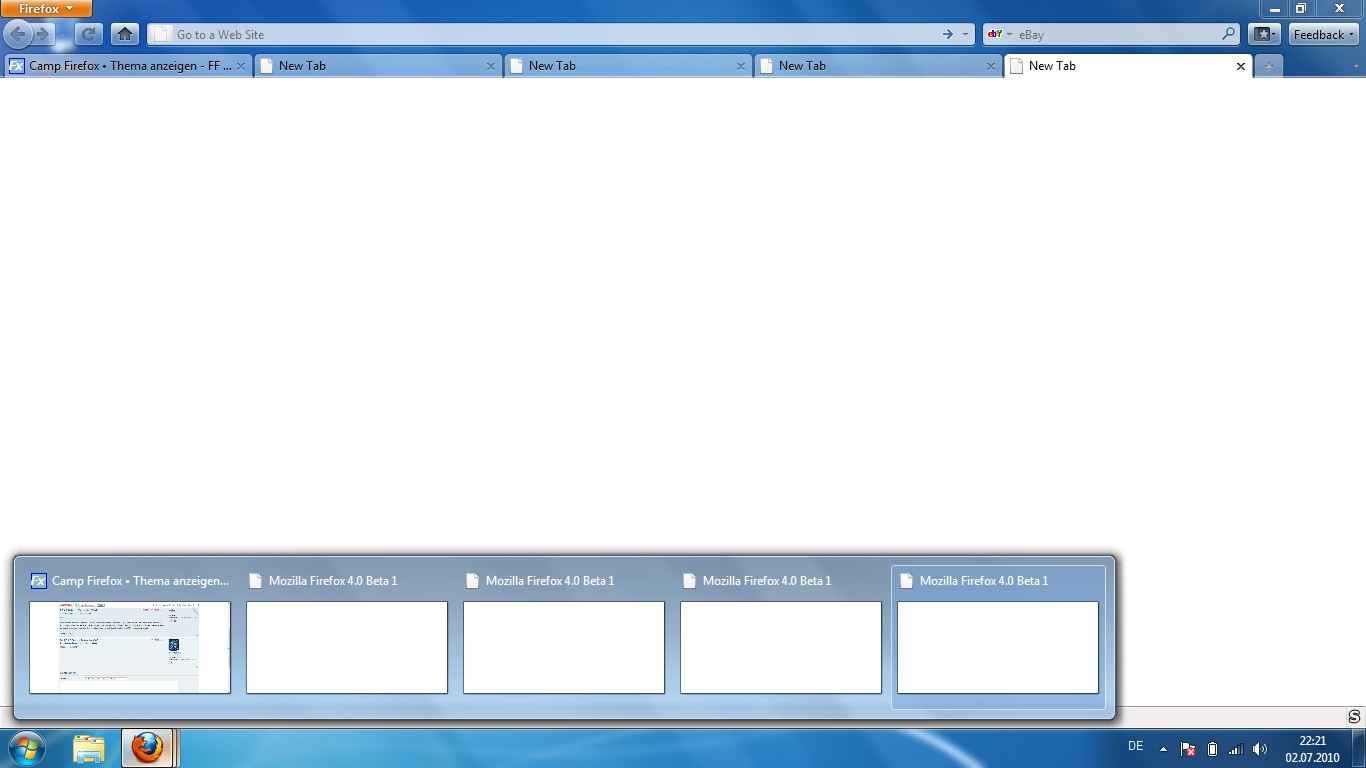Viewport: 1366px width, 768px height.
Task: Select the highlighted Mozilla Firefox 4.0 Beta 1 preview
Action: (x=998, y=637)
